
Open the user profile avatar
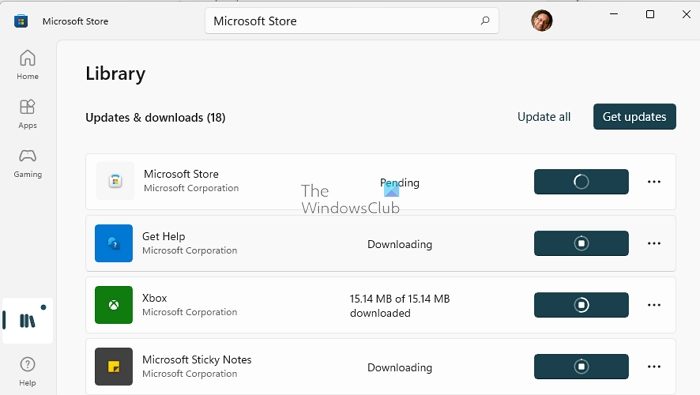click(x=542, y=21)
